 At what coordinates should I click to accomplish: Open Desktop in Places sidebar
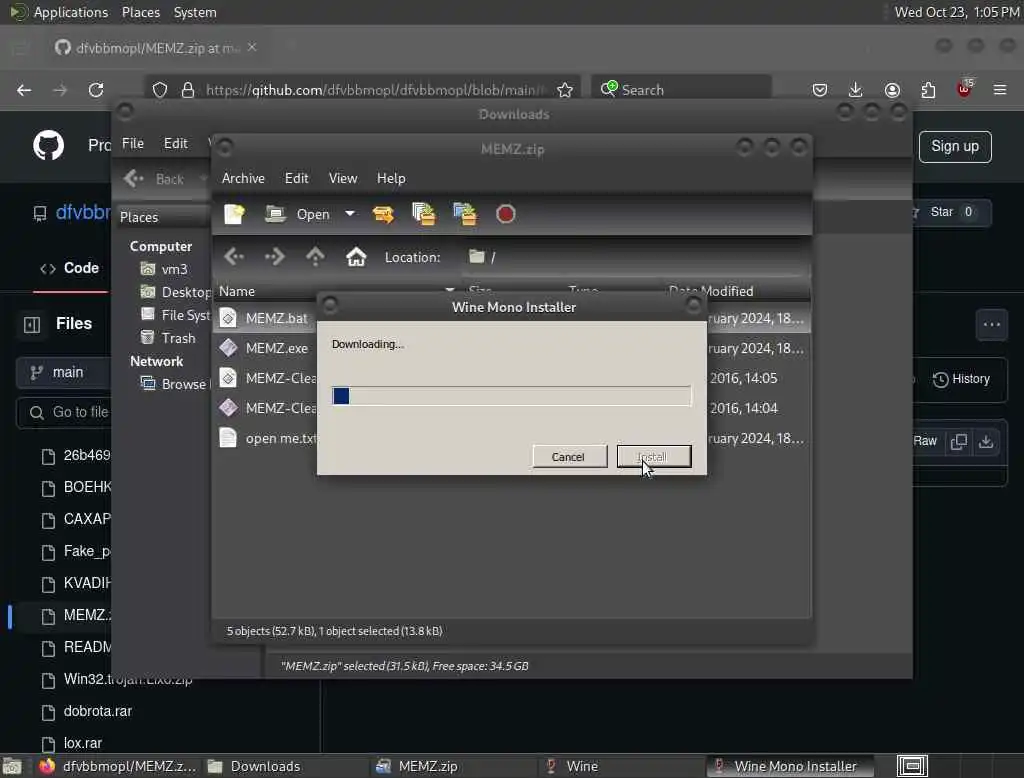176,292
